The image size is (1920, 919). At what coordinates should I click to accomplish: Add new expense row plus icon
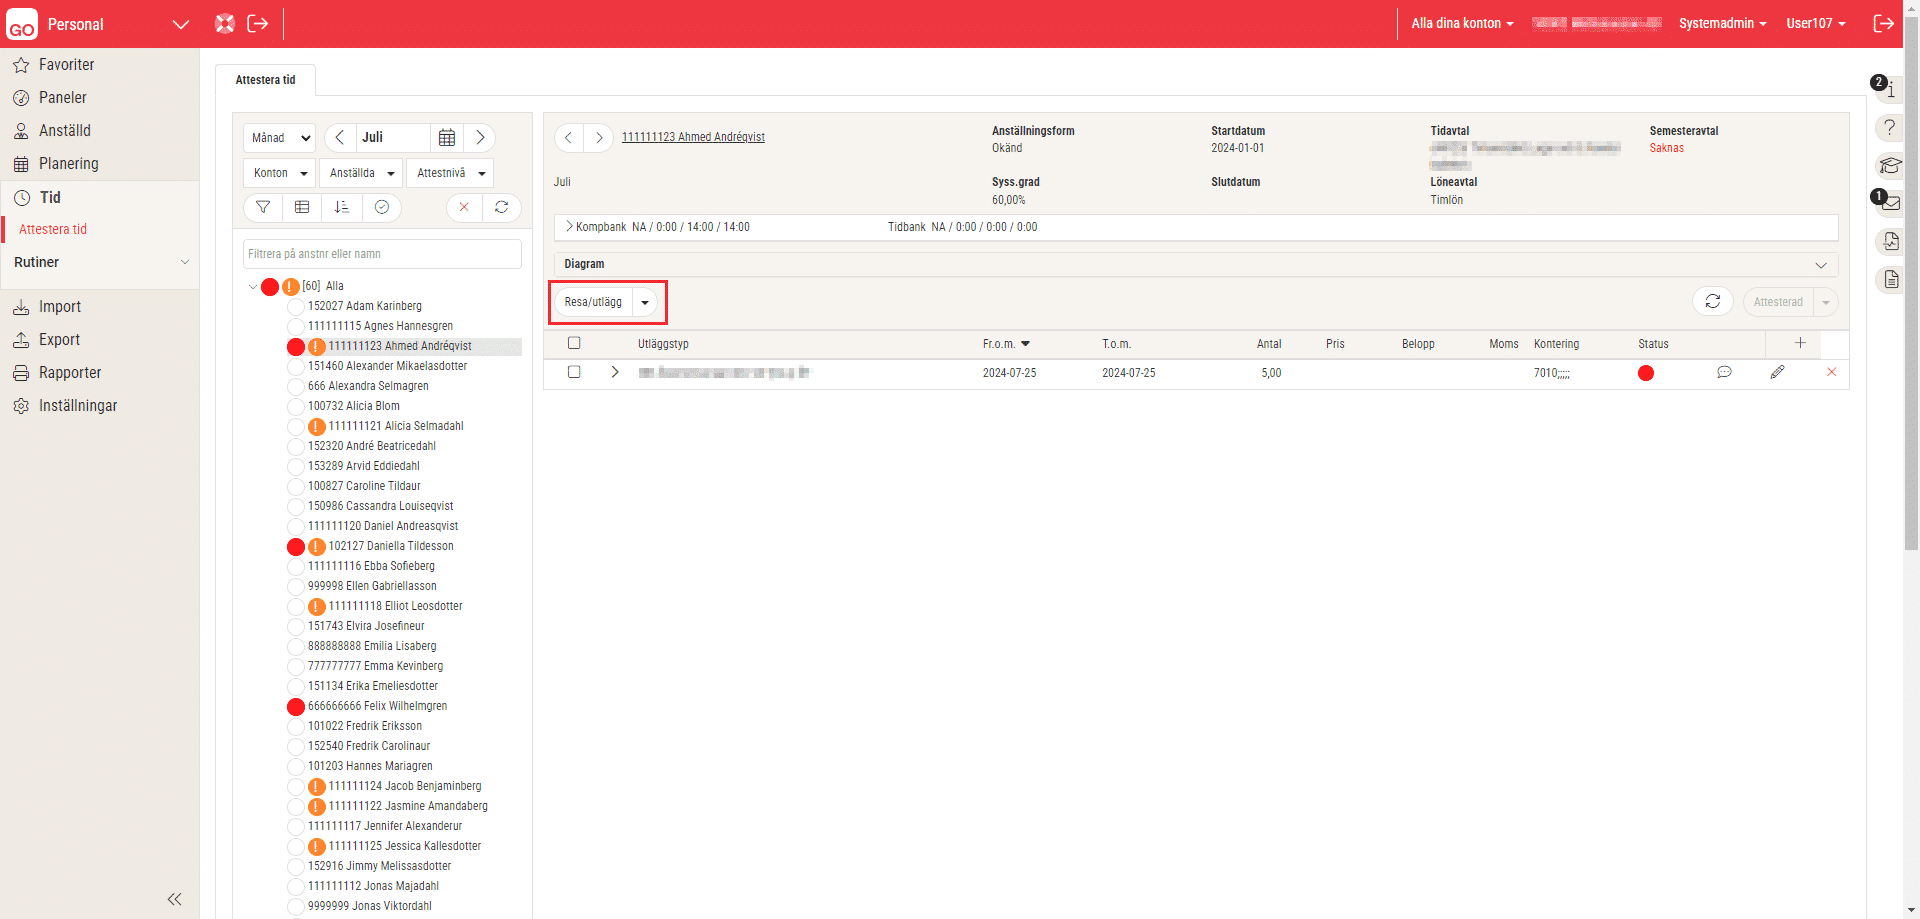pyautogui.click(x=1800, y=343)
